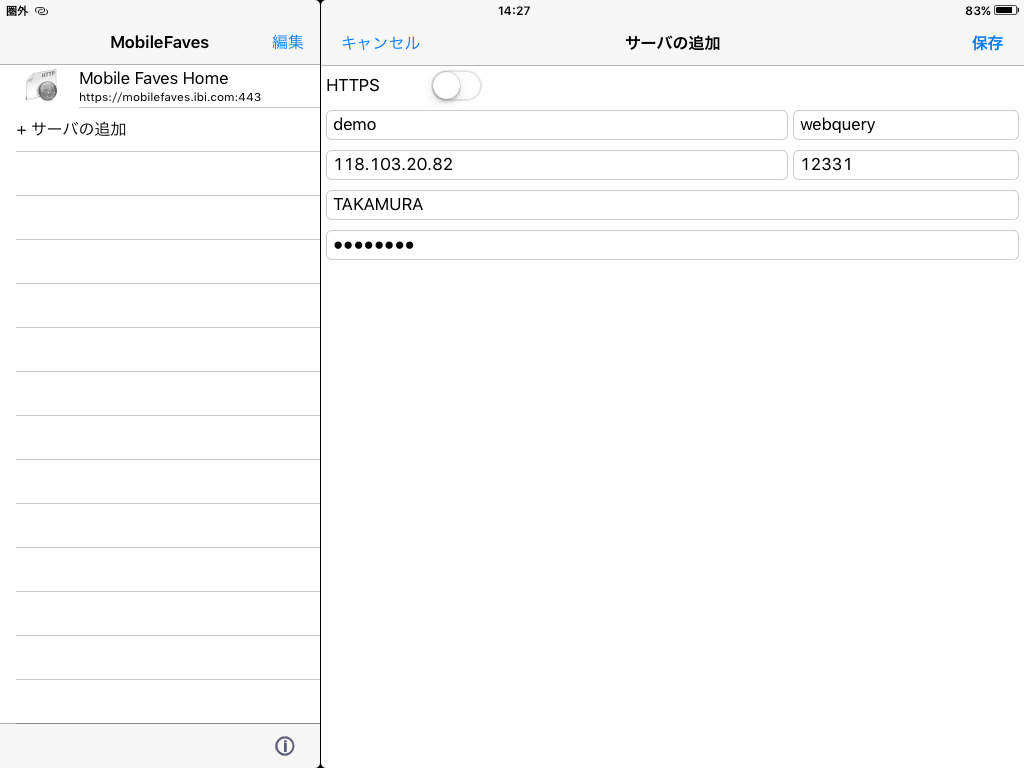
Task: Choose the + サーバの追加 row in sidebar
Action: (72, 129)
